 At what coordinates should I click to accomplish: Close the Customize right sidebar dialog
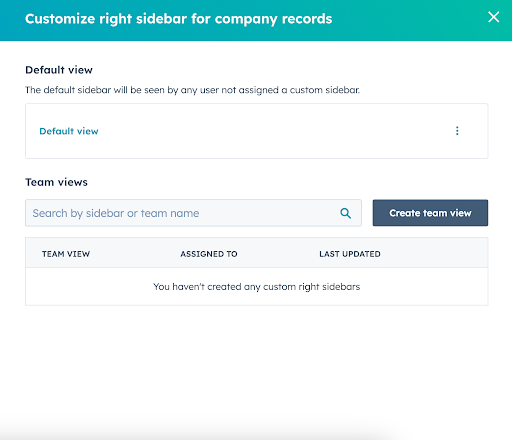point(493,17)
